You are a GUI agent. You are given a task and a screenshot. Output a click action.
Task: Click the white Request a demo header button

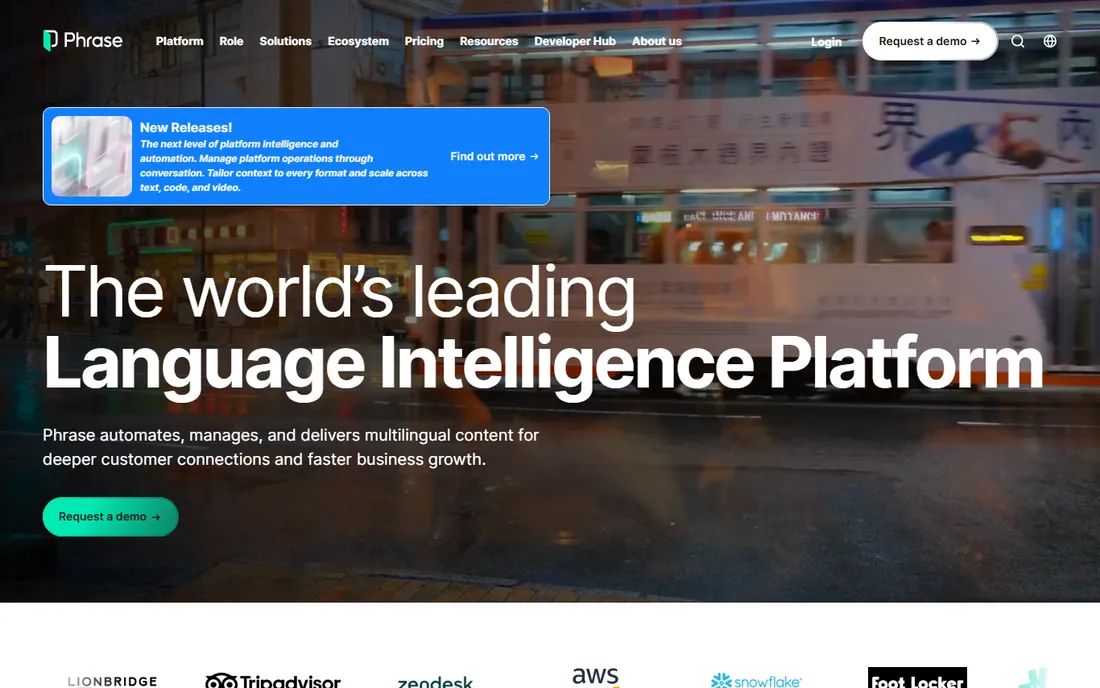click(930, 41)
